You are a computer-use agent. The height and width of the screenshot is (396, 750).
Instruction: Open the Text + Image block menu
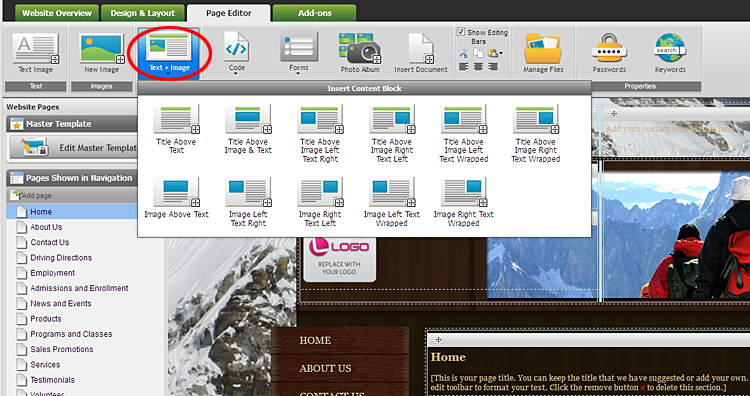pyautogui.click(x=169, y=53)
